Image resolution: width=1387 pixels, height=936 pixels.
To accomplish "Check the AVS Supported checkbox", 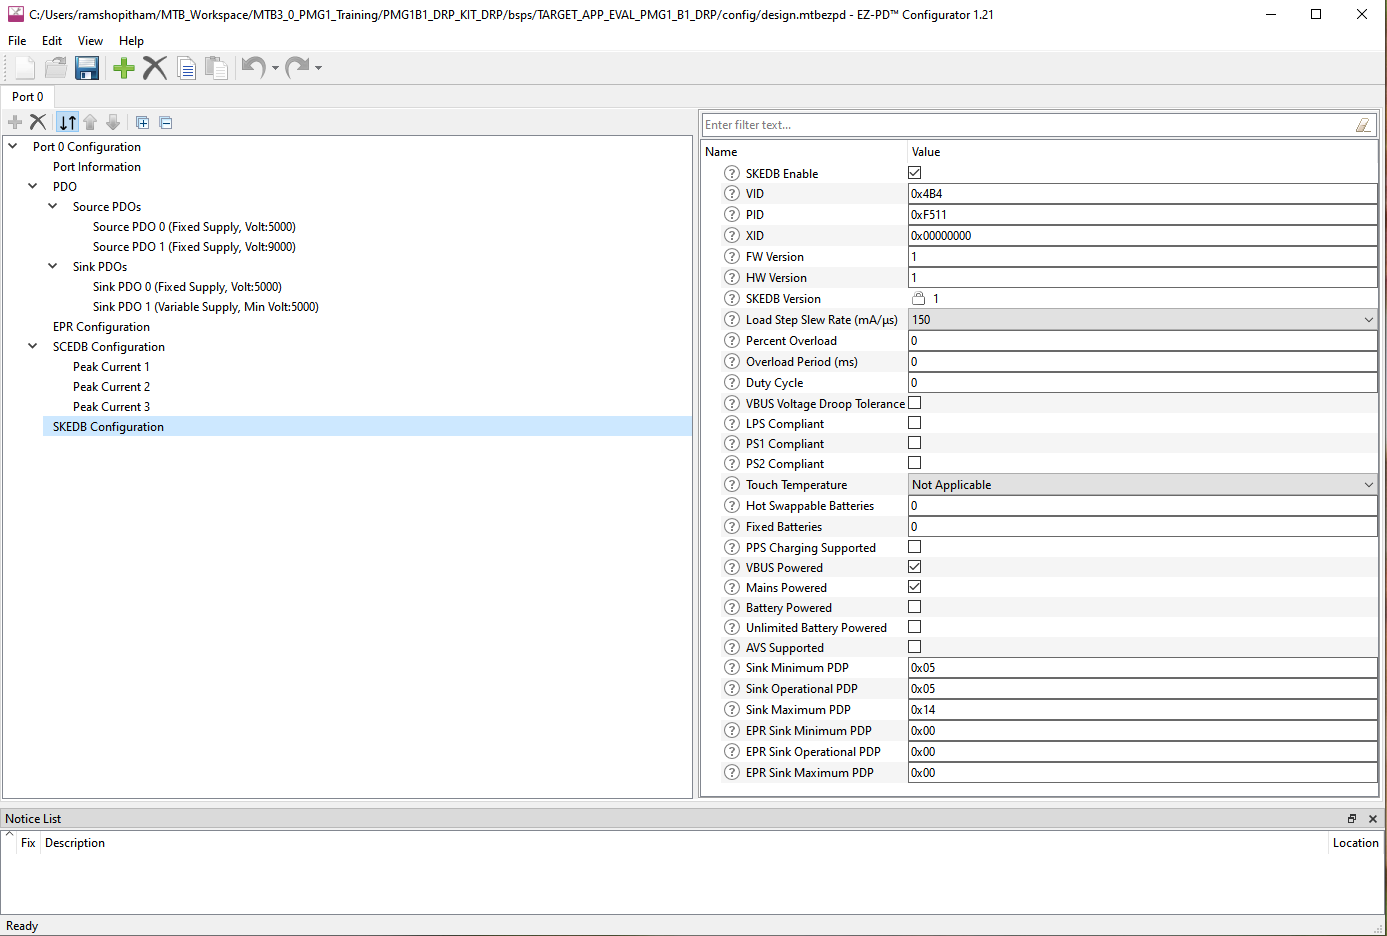I will [914, 647].
